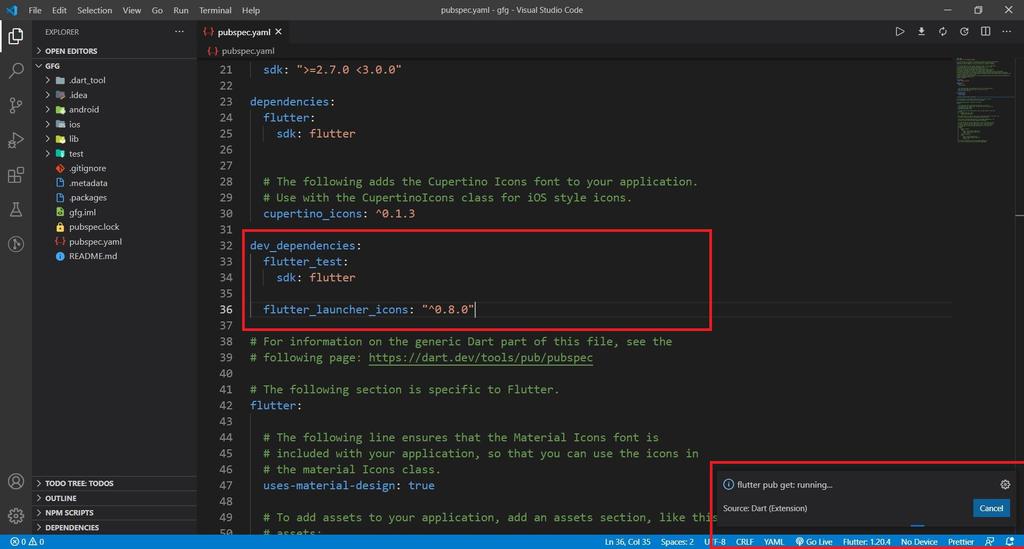This screenshot has height=549, width=1024.
Task: Expand the .idea folder
Action: (x=114, y=95)
